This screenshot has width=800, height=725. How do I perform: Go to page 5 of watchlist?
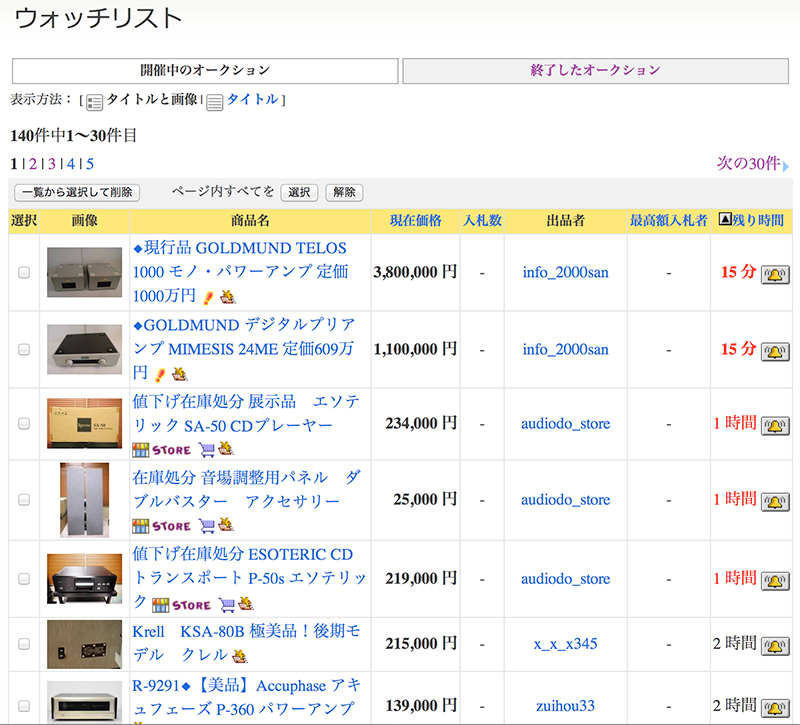point(90,164)
